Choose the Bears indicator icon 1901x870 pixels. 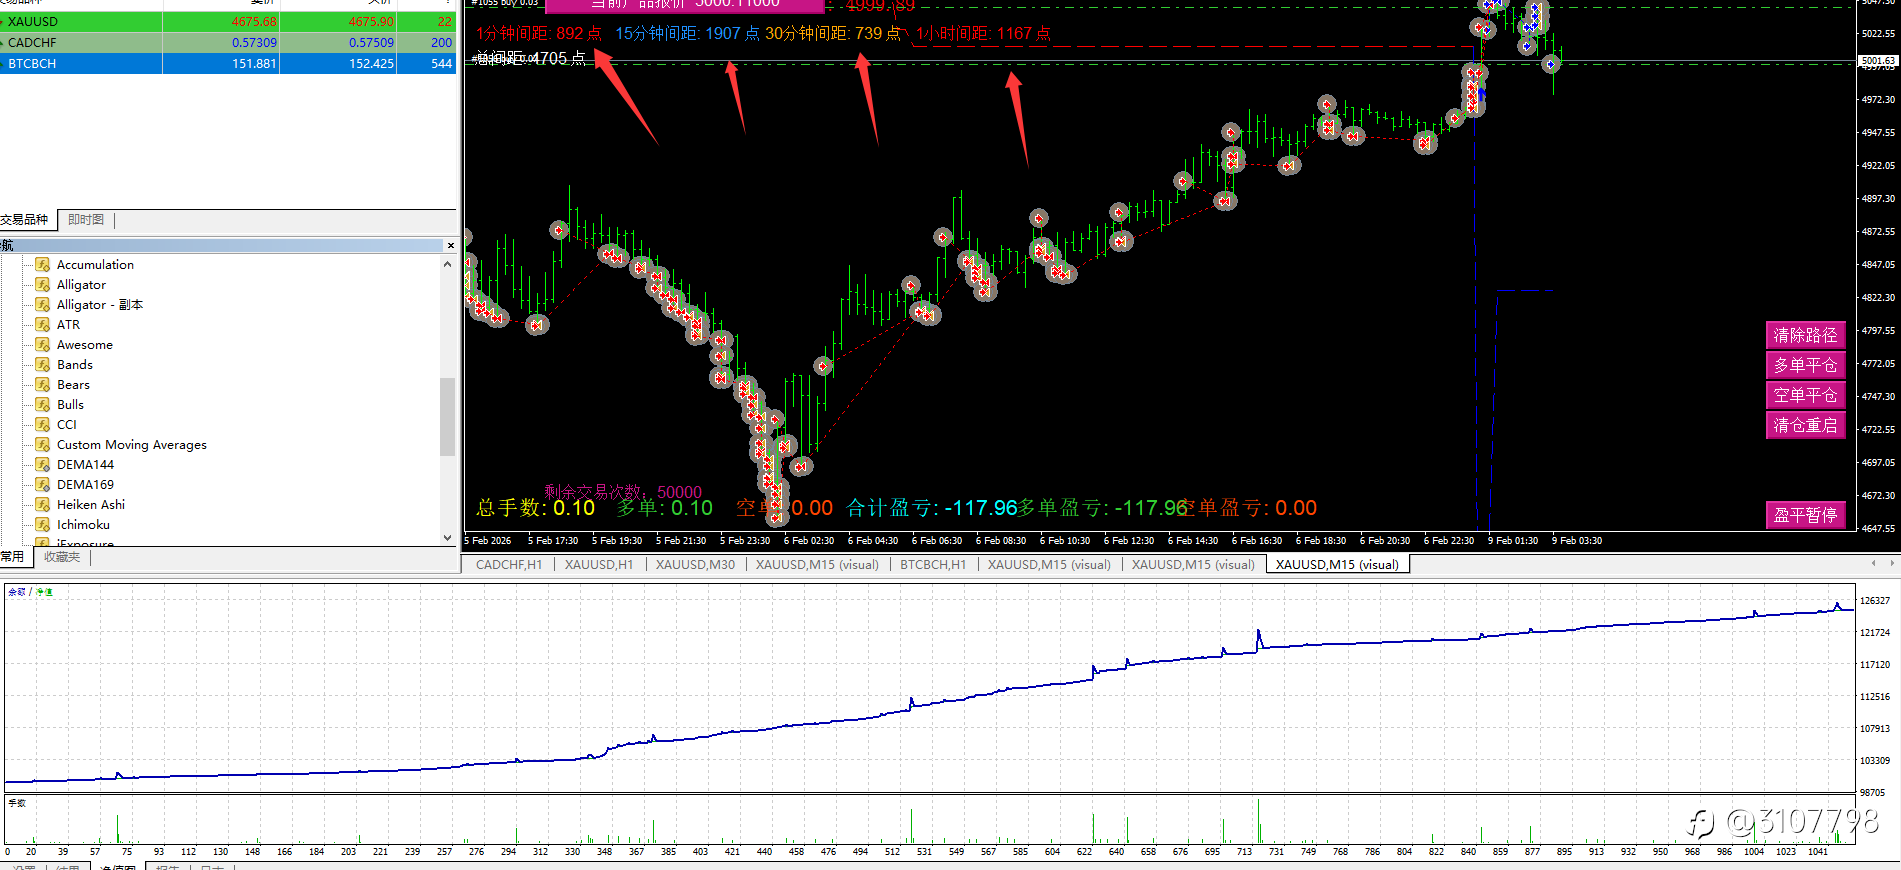pos(43,384)
